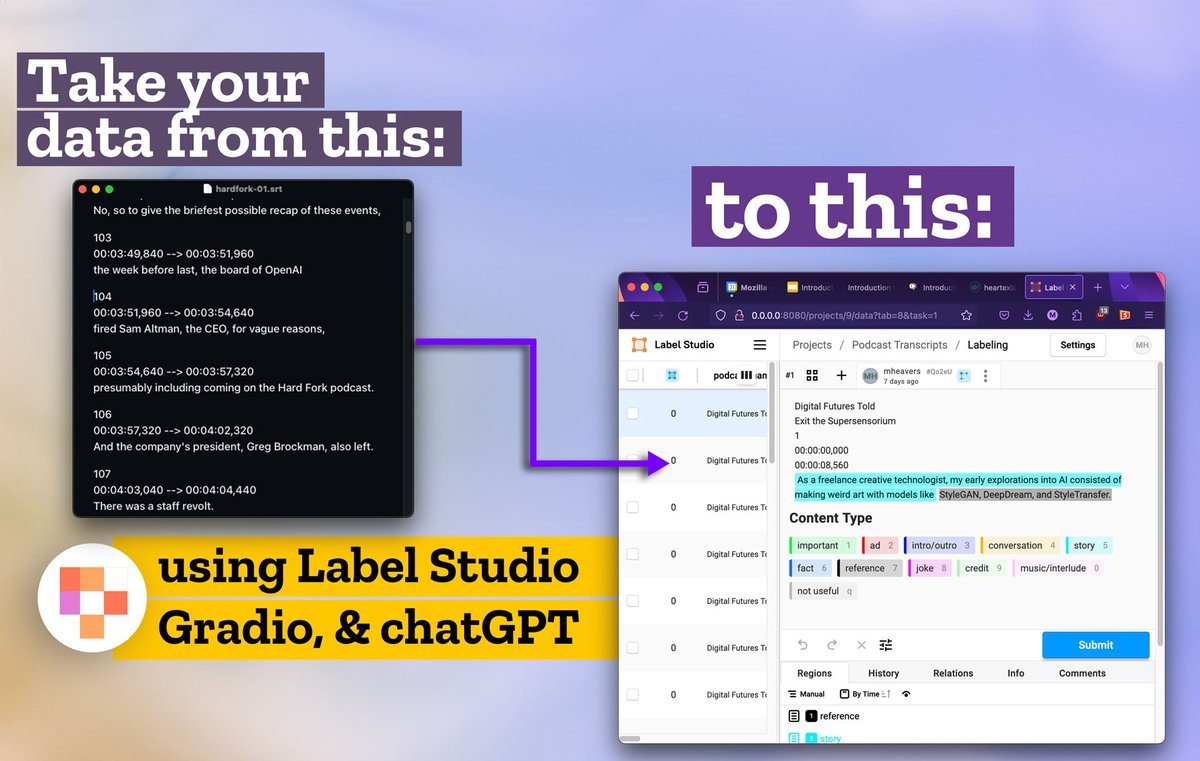Open the Firefox downloads panel

[1028, 315]
